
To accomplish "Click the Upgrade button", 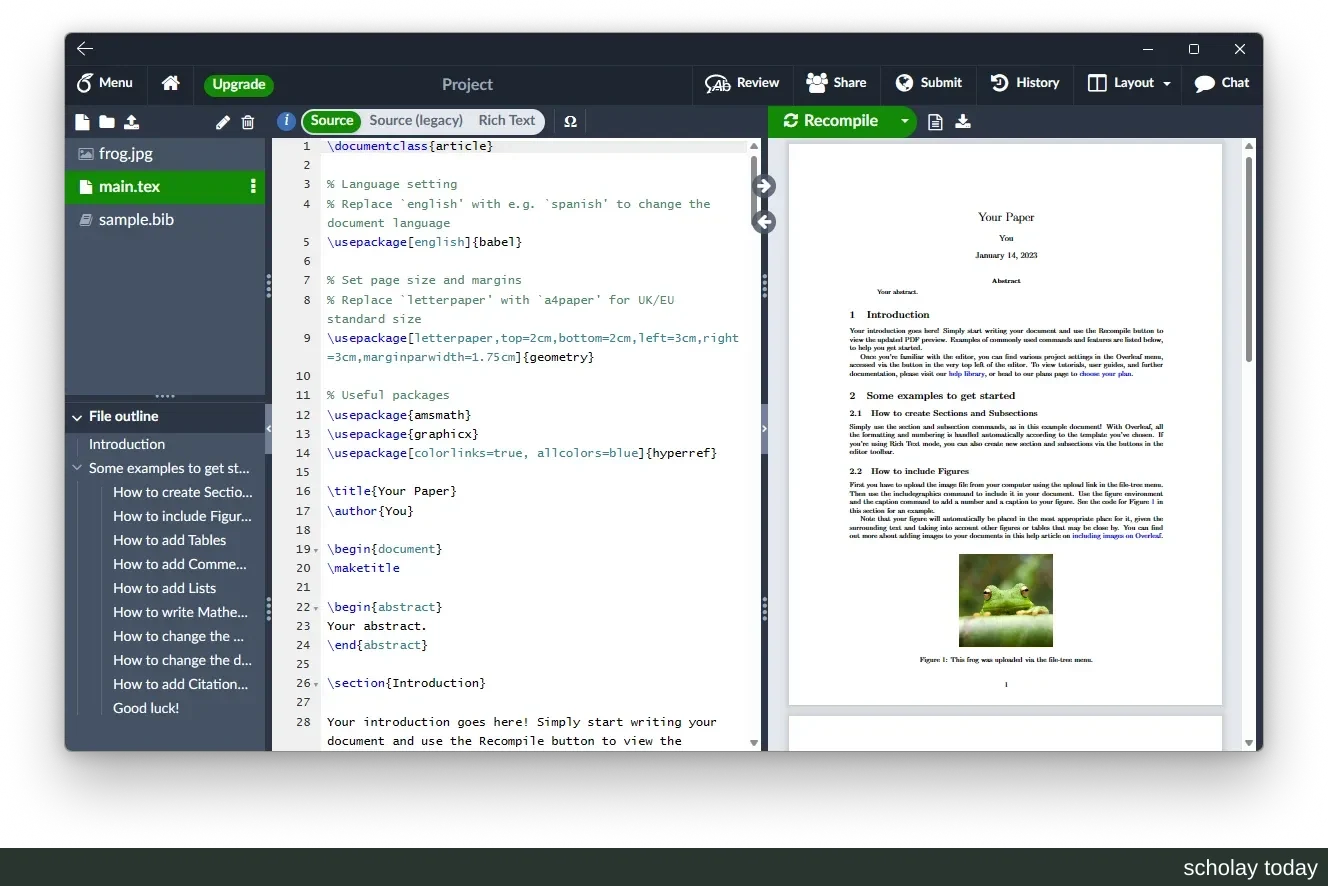I will [239, 84].
